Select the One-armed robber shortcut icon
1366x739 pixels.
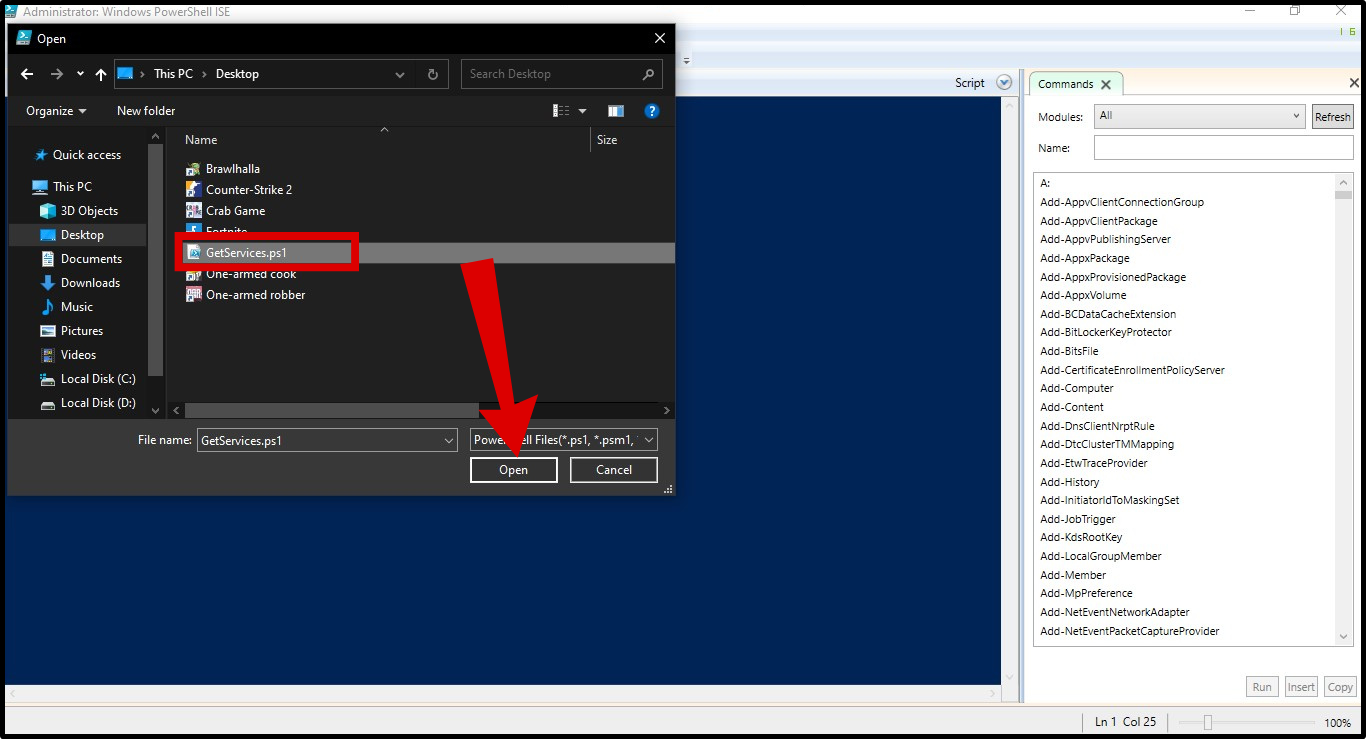[x=194, y=295]
